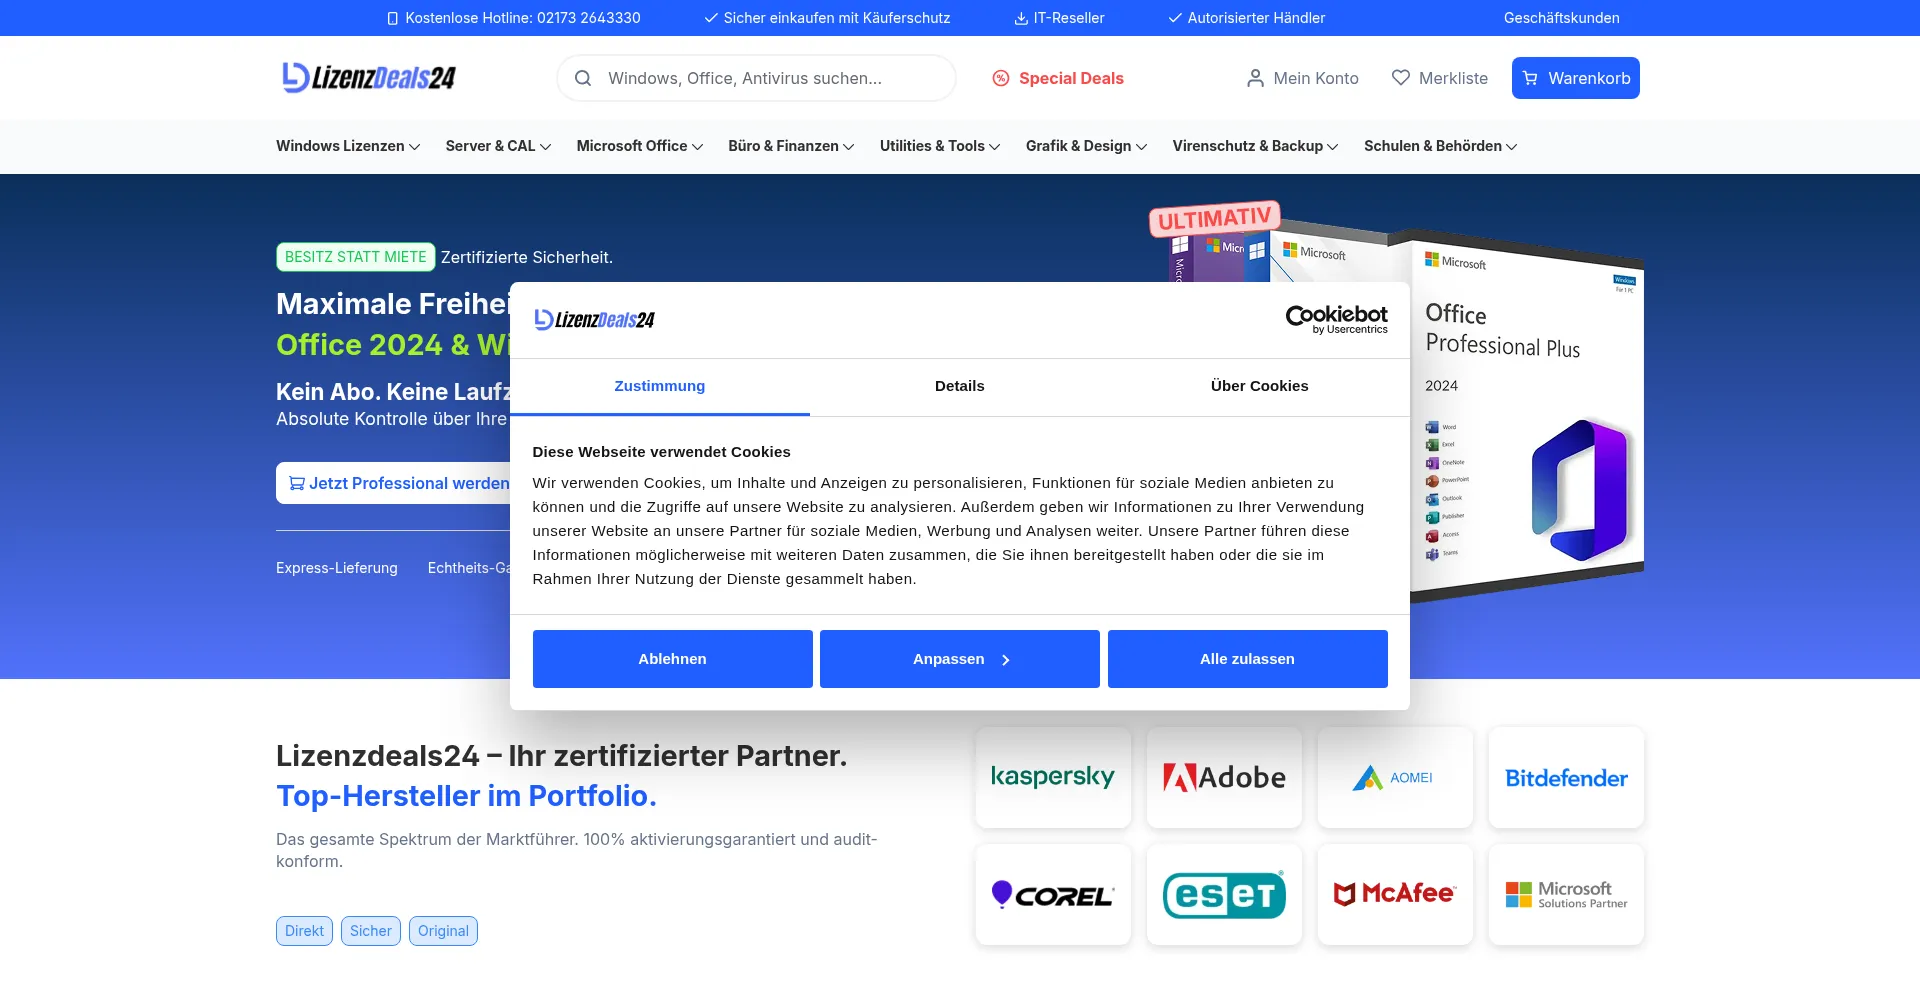Click the phone icon beside Kostenlose Hotline

pos(393,18)
